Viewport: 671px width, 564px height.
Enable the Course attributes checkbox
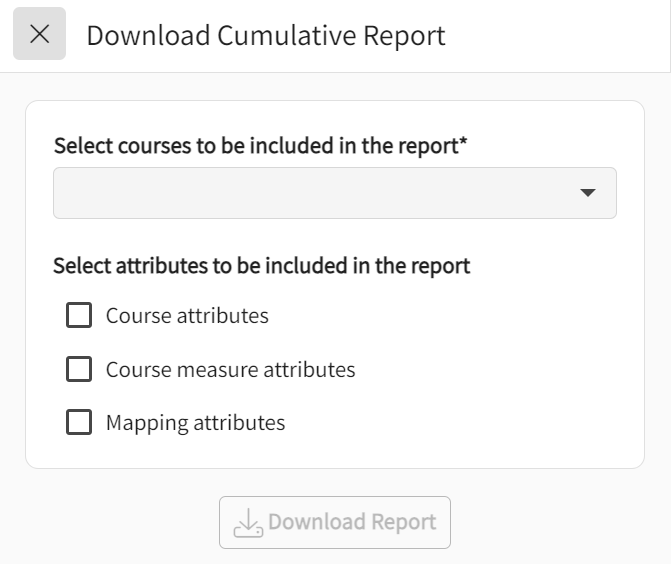point(79,316)
